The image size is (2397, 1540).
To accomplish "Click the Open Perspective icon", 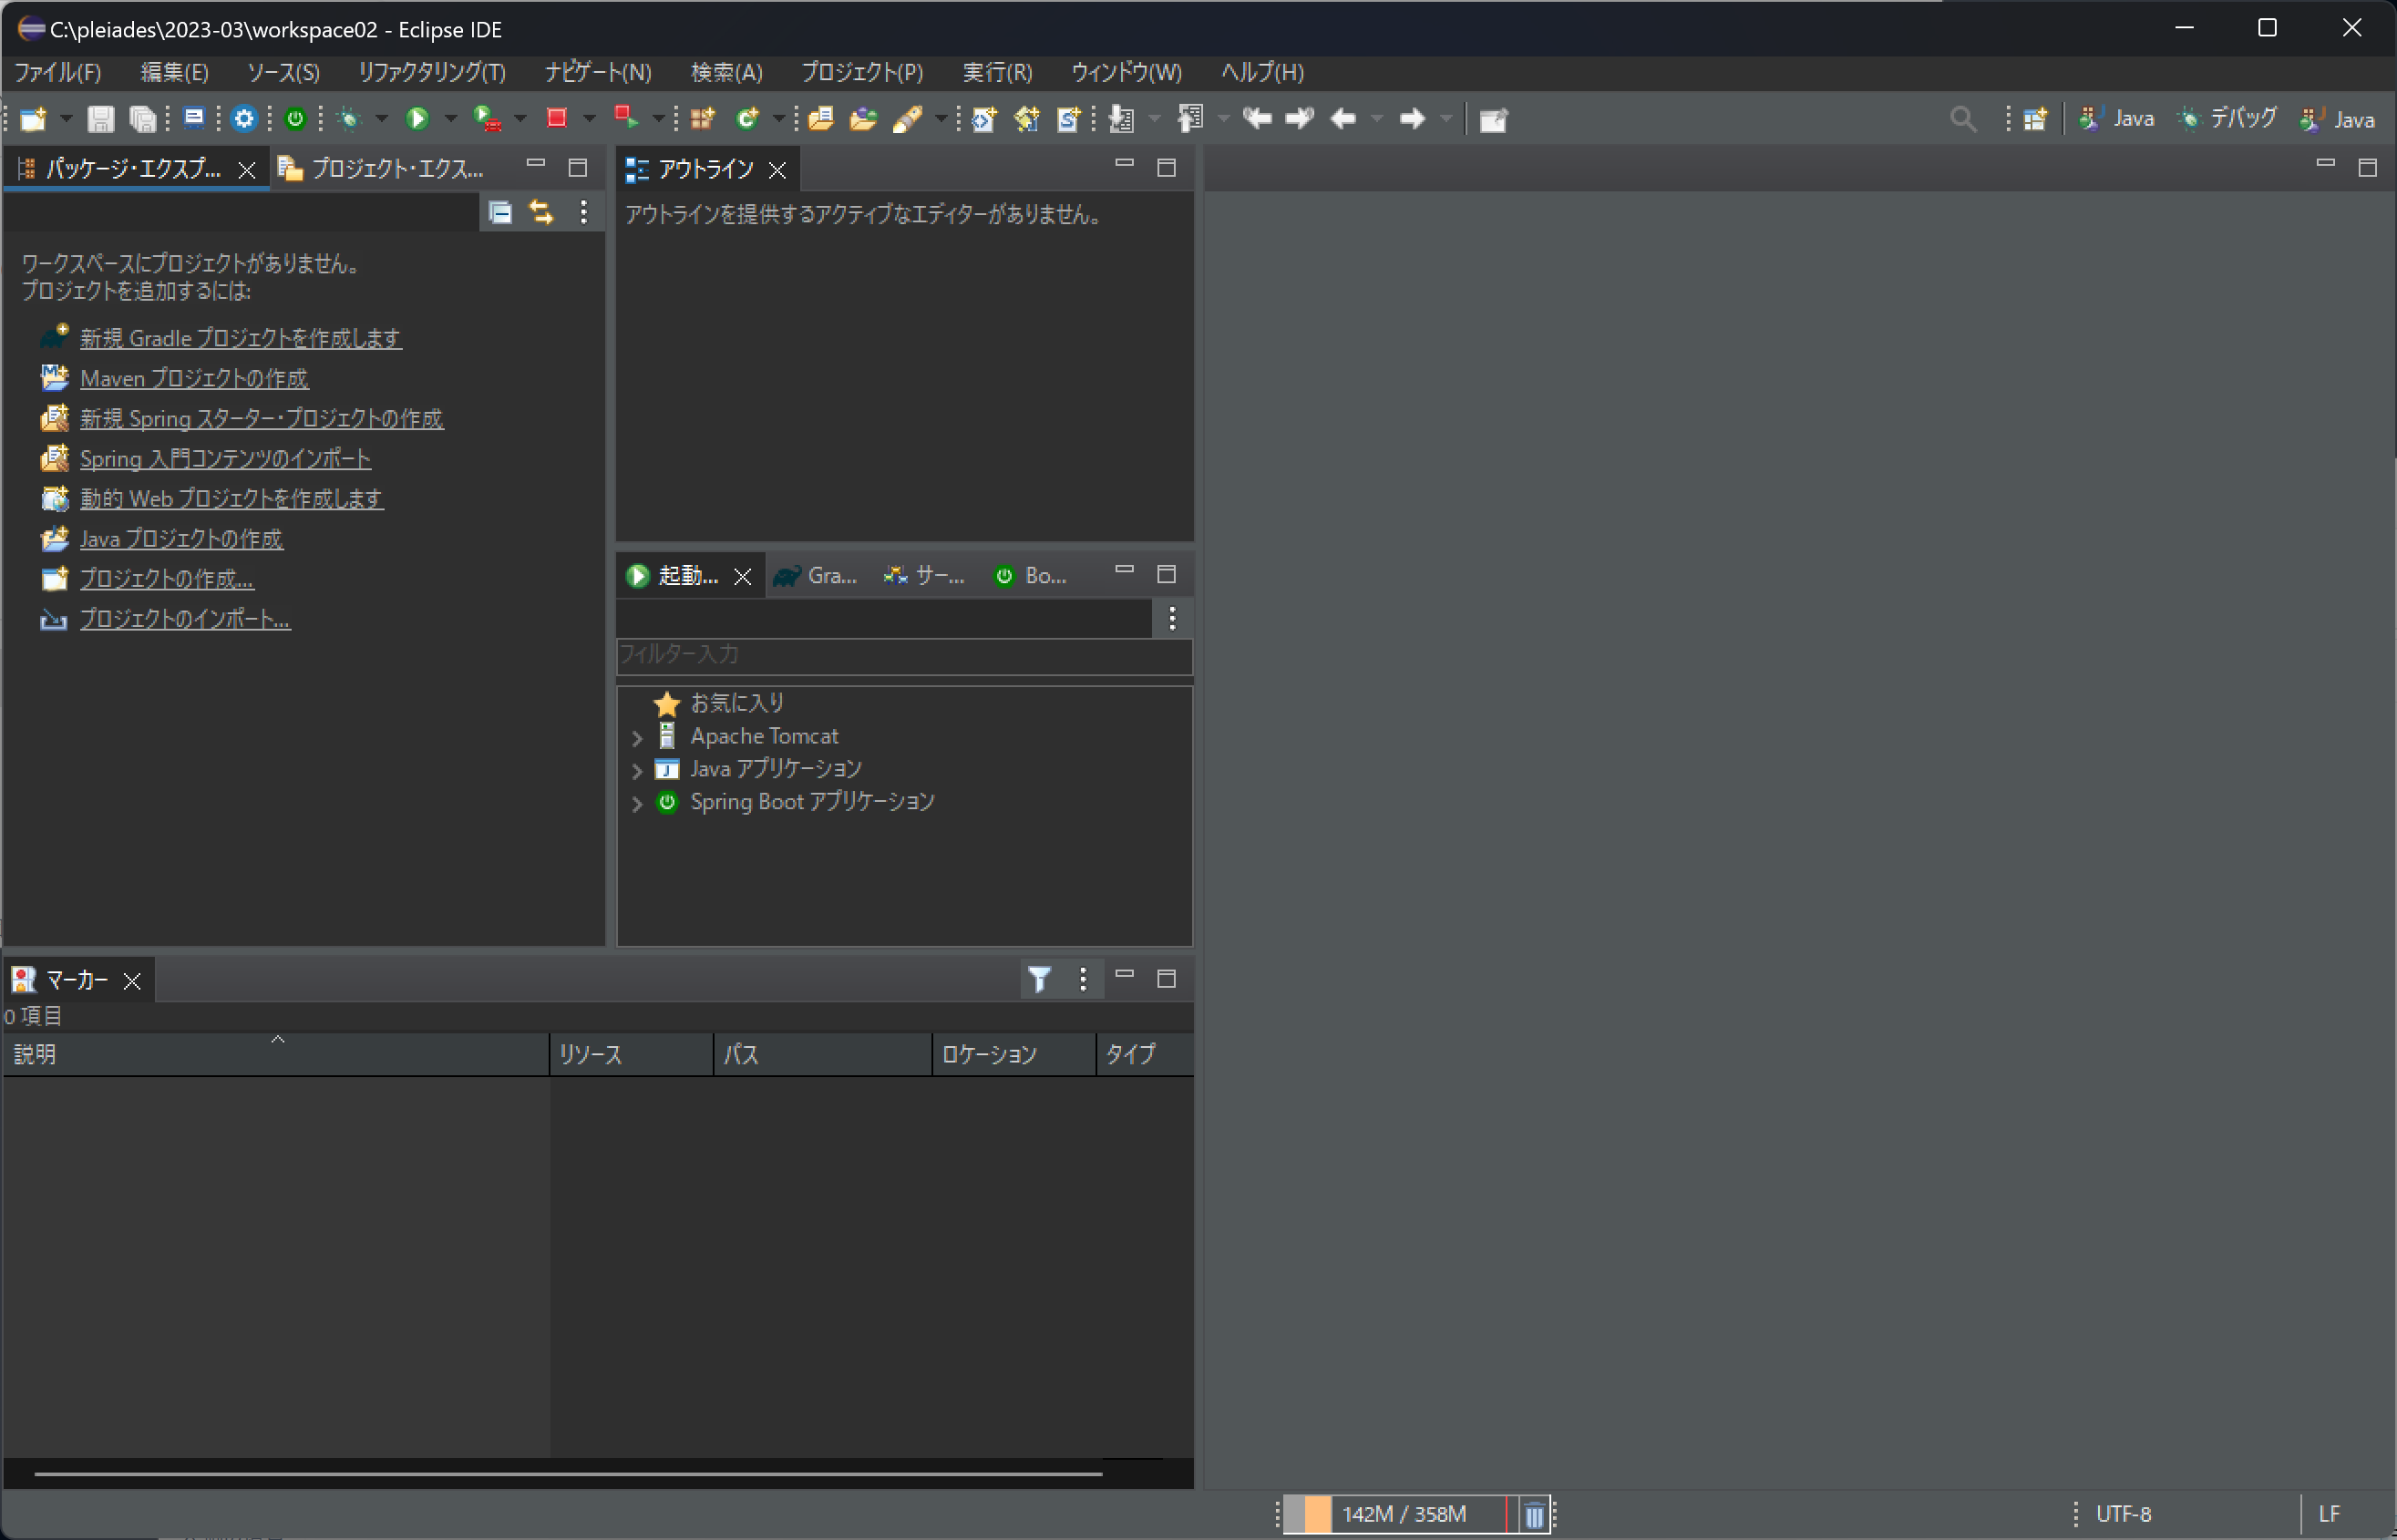I will click(x=2035, y=119).
